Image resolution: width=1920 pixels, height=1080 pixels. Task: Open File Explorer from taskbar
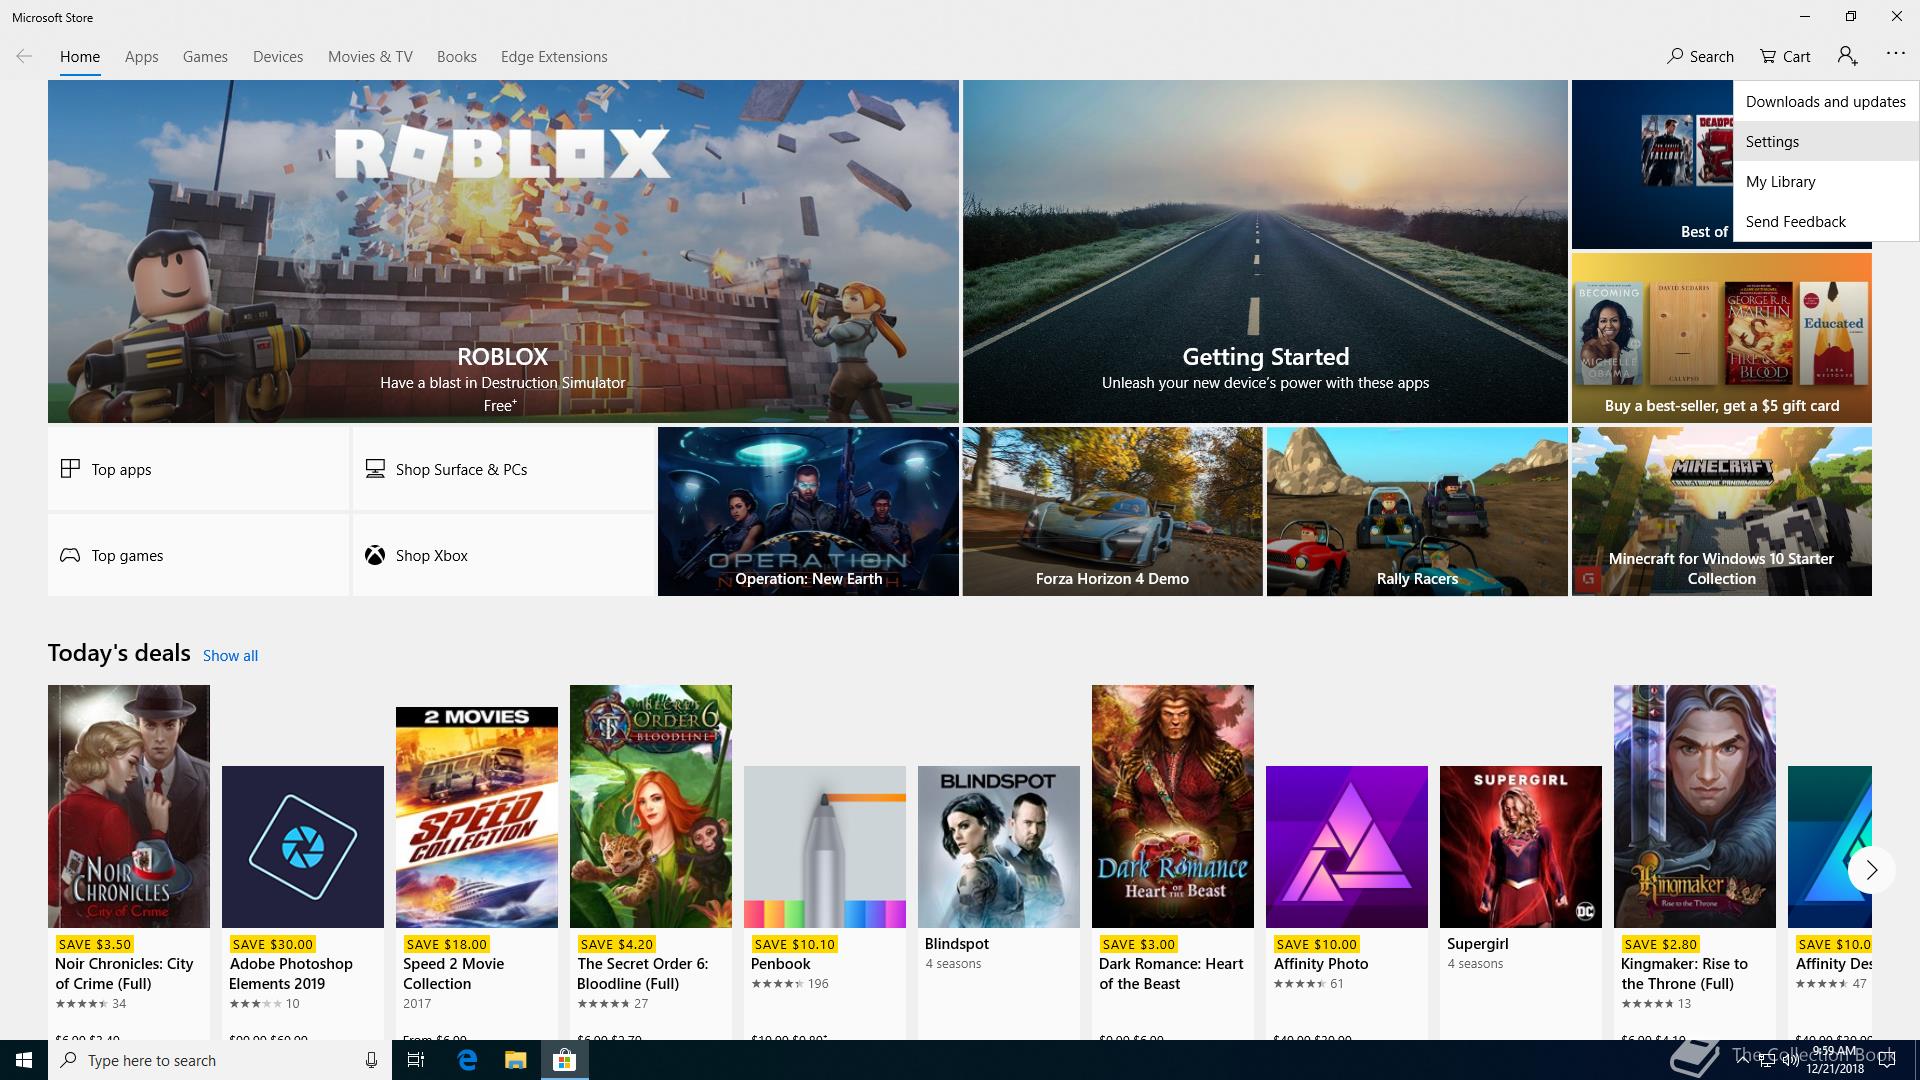pos(515,1060)
